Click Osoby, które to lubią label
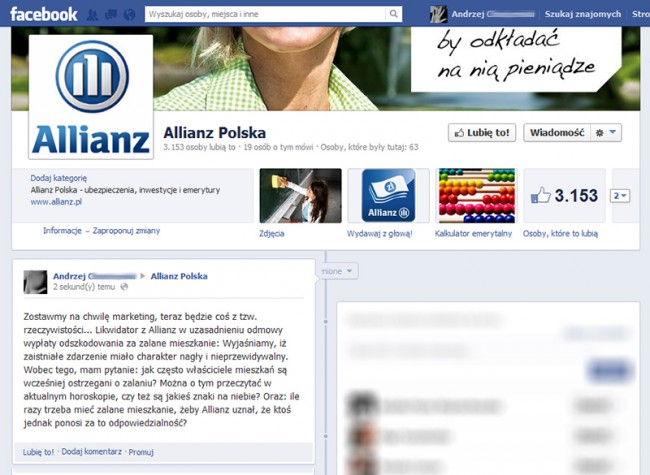This screenshot has height=475, width=650. point(560,233)
